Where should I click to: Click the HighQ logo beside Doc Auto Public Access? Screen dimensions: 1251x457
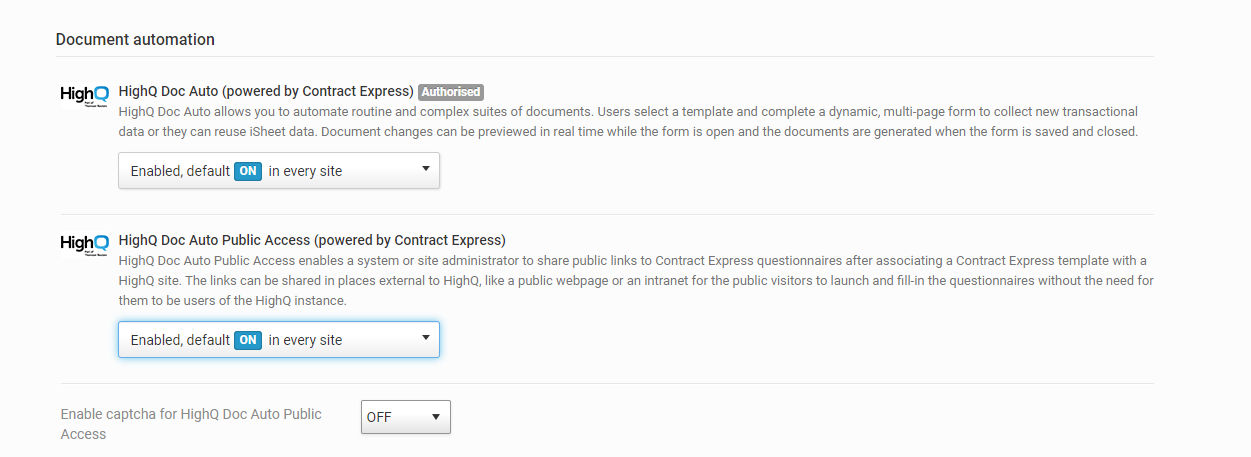pyautogui.click(x=85, y=244)
